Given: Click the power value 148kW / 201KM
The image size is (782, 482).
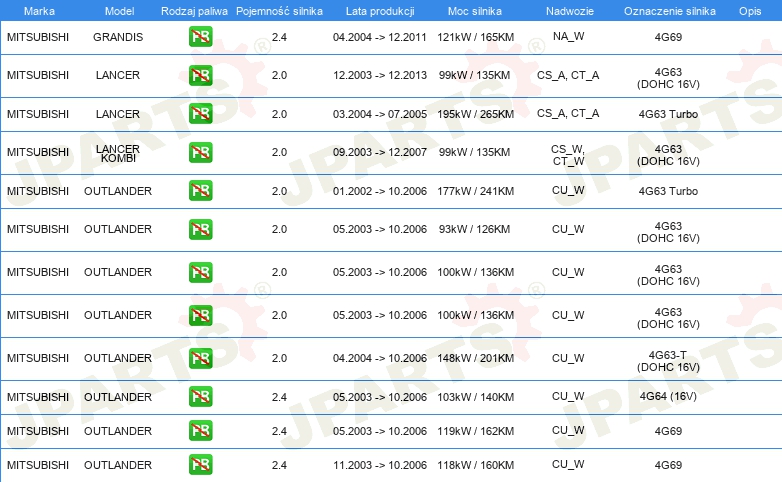Looking at the screenshot, I should 475,358.
